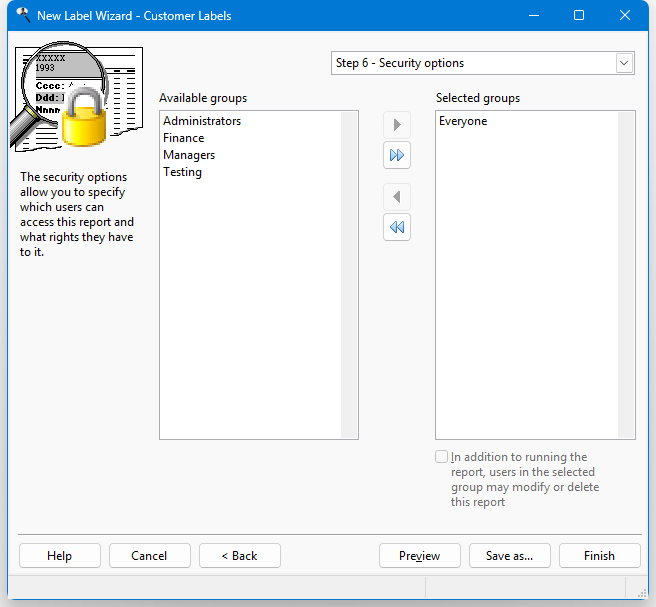Enable modify or delete report checkbox
Image resolution: width=656 pixels, height=607 pixels.
[x=442, y=457]
